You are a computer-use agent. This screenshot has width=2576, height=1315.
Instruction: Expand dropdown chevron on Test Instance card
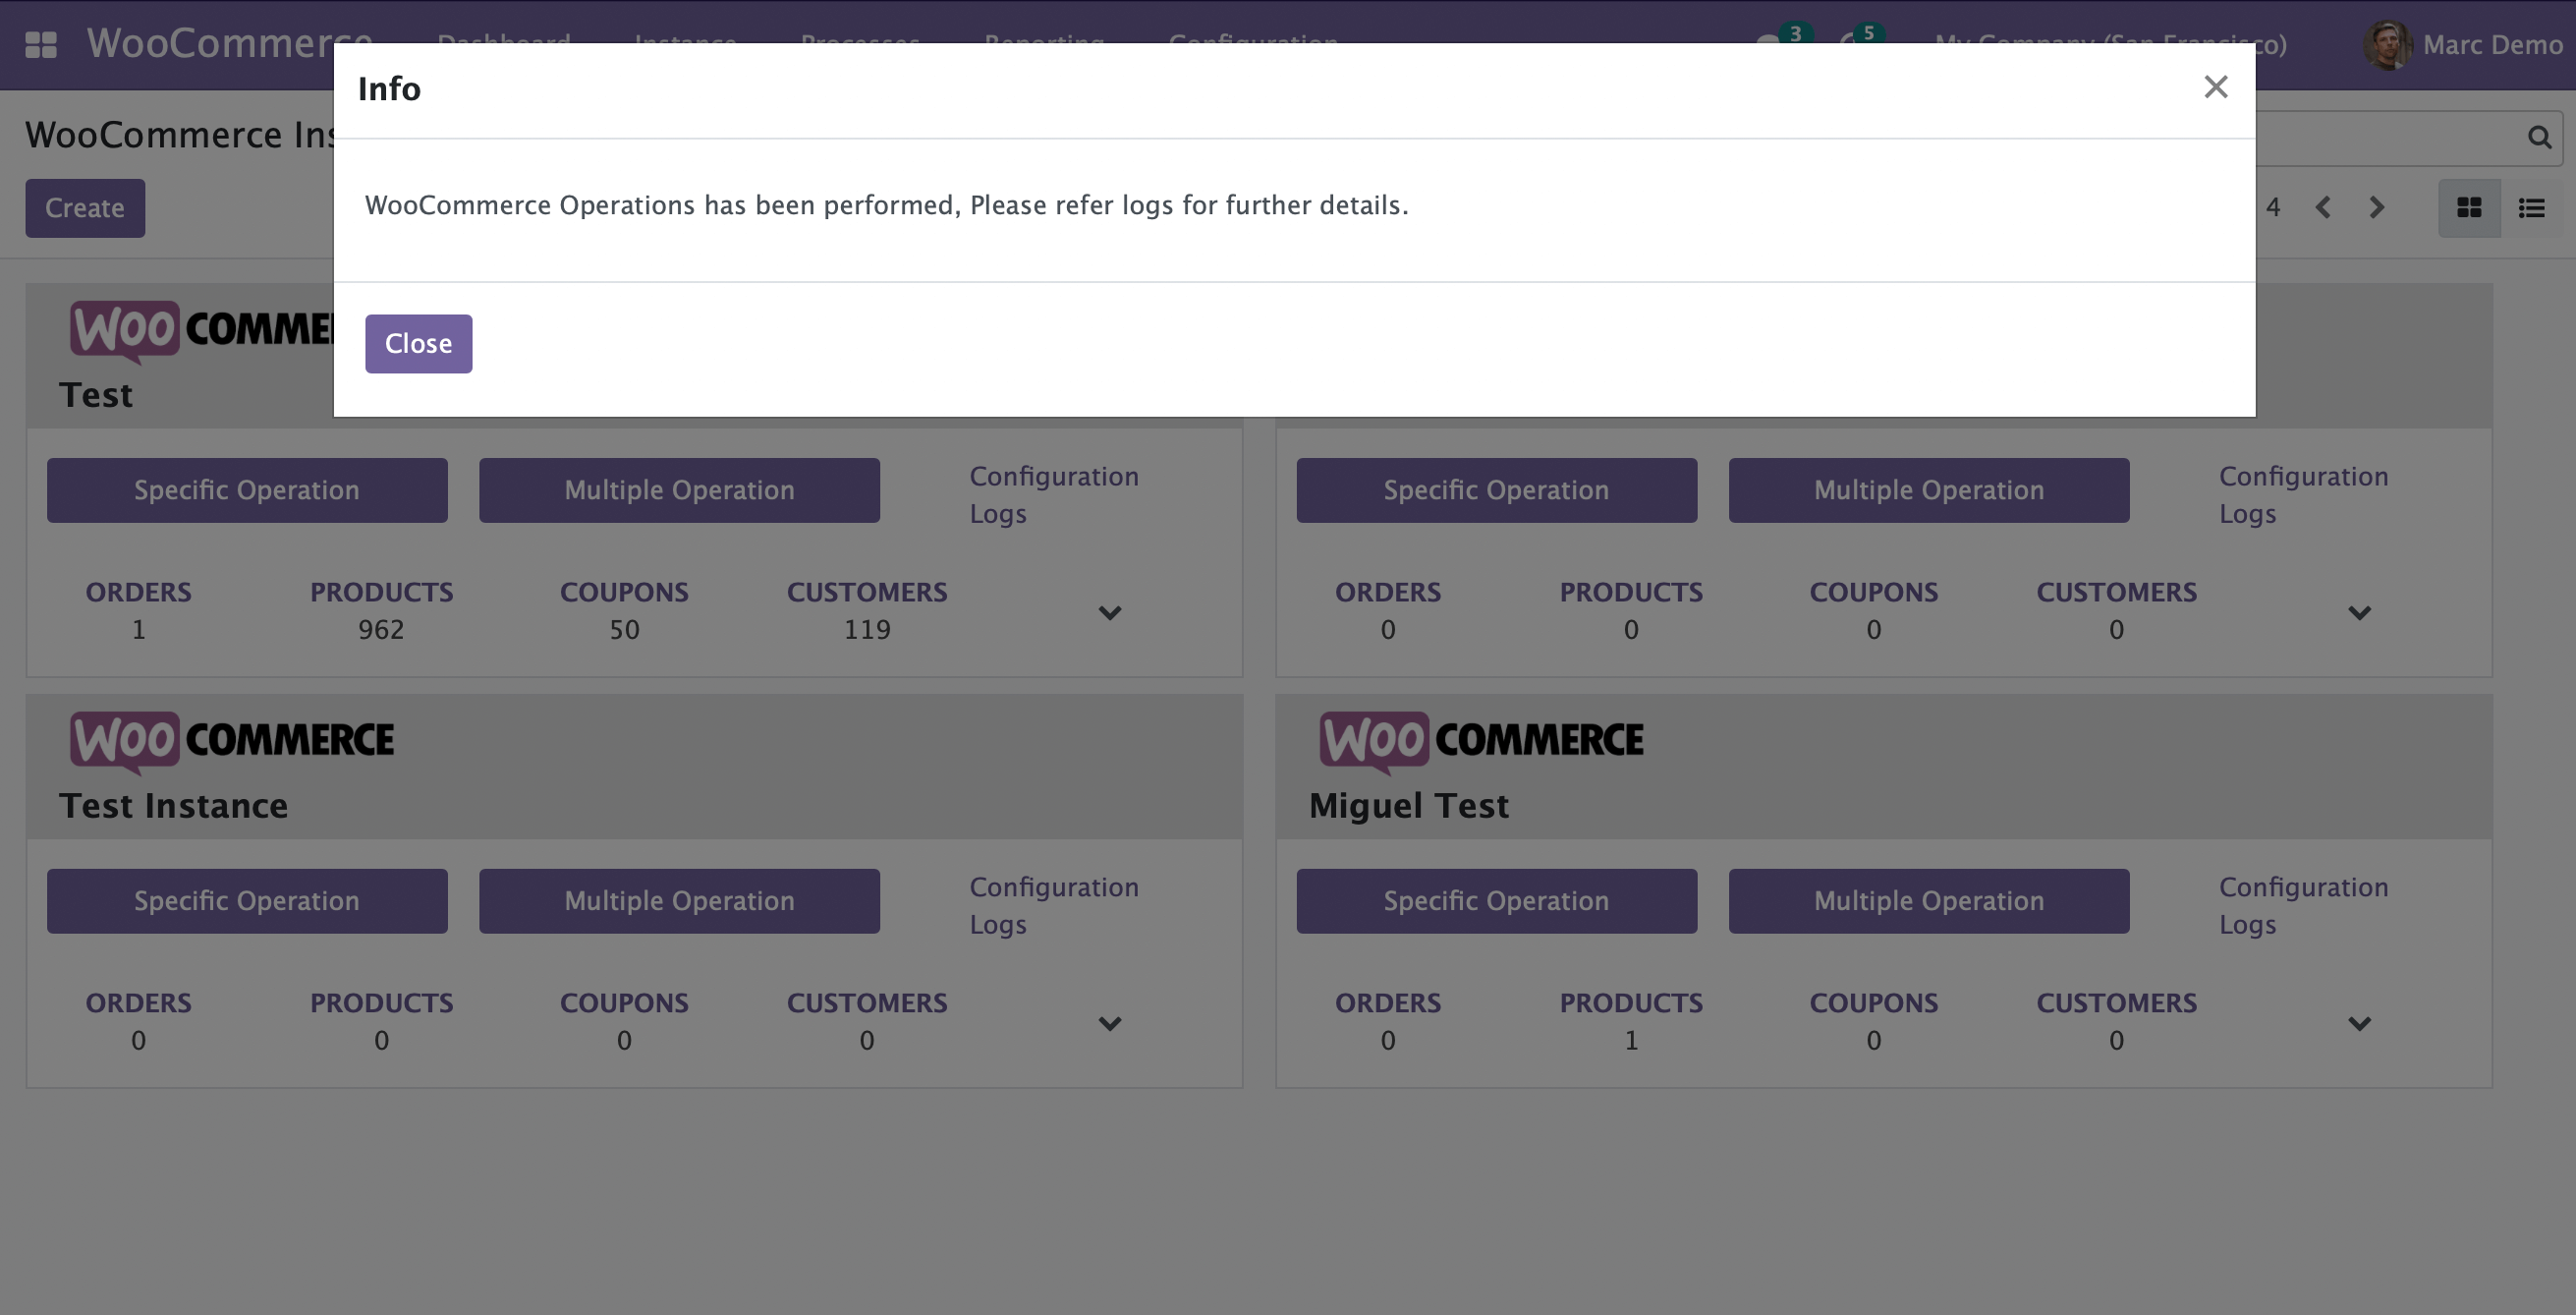pyautogui.click(x=1109, y=1023)
